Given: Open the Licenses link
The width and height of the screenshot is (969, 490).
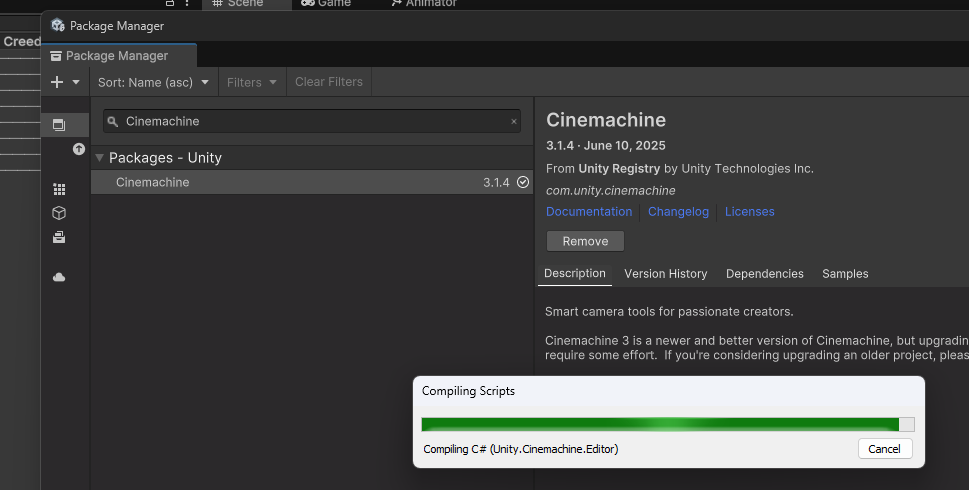Looking at the screenshot, I should click(x=749, y=211).
